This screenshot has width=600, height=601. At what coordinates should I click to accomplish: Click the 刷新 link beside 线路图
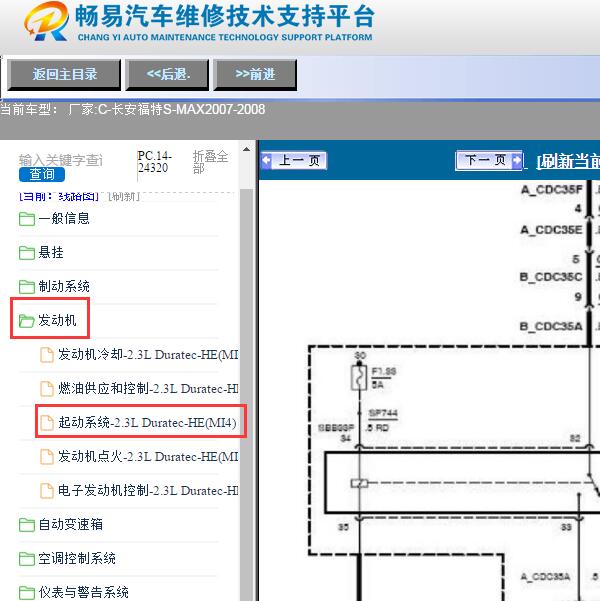(123, 196)
